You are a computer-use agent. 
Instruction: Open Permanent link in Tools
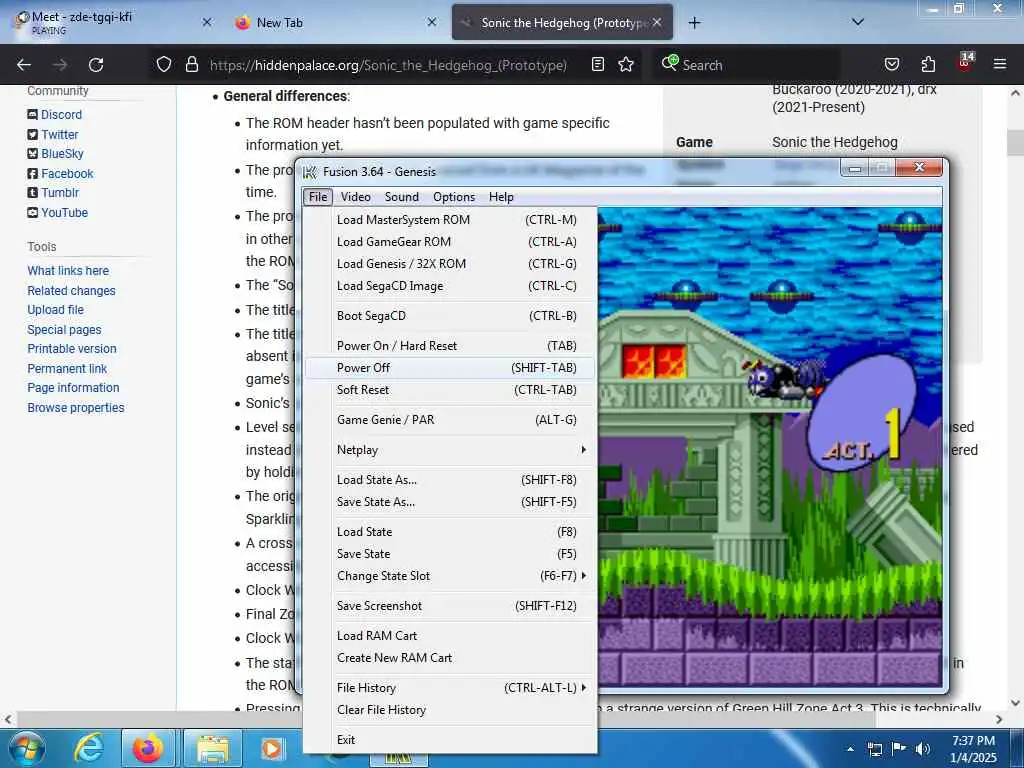click(x=67, y=368)
